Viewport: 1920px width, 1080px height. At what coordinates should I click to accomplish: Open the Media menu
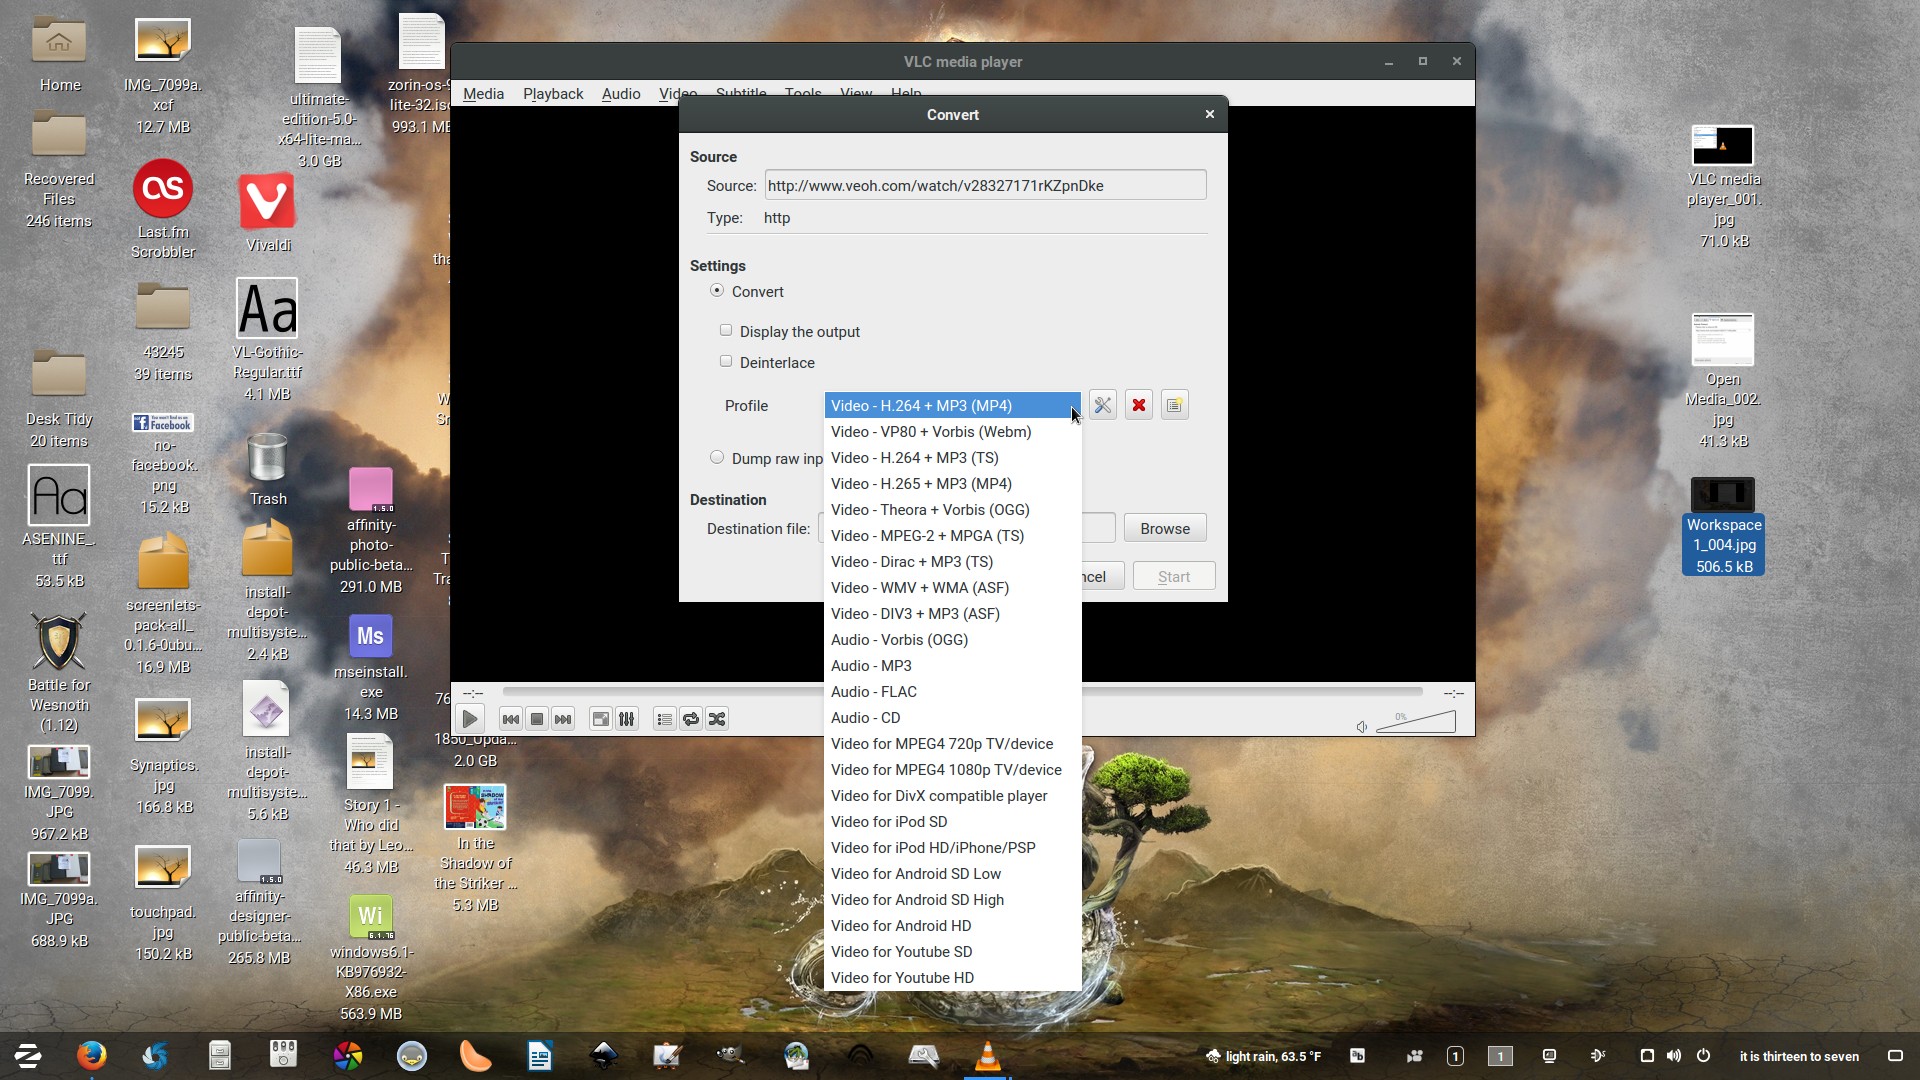coord(483,93)
